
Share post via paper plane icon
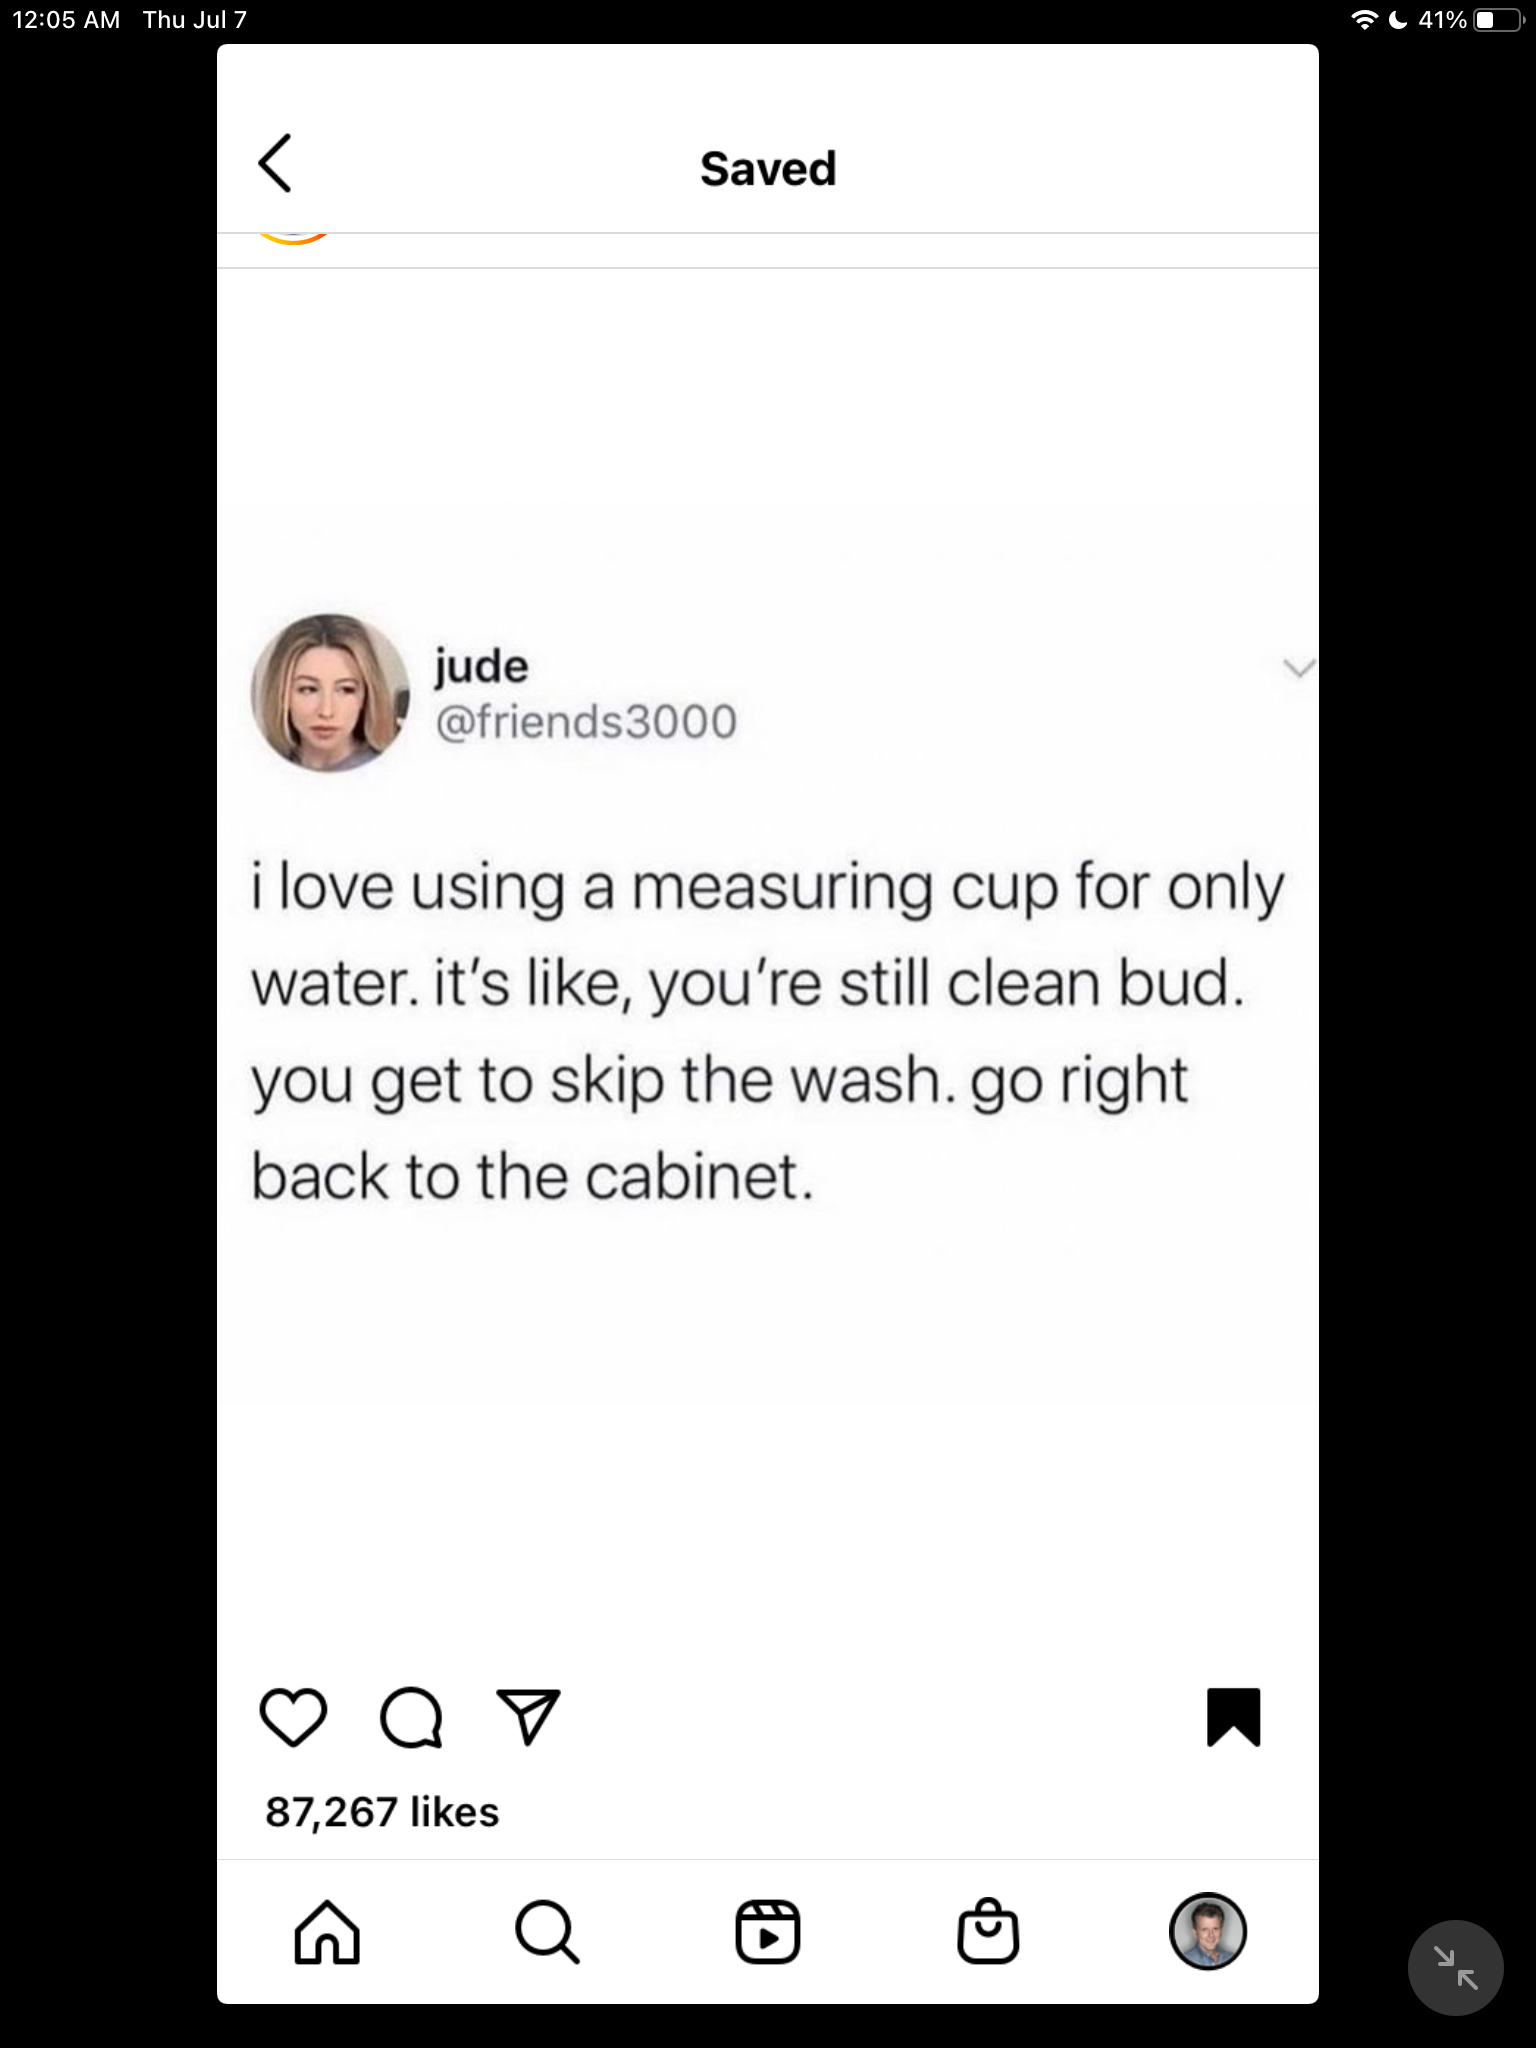528,1717
